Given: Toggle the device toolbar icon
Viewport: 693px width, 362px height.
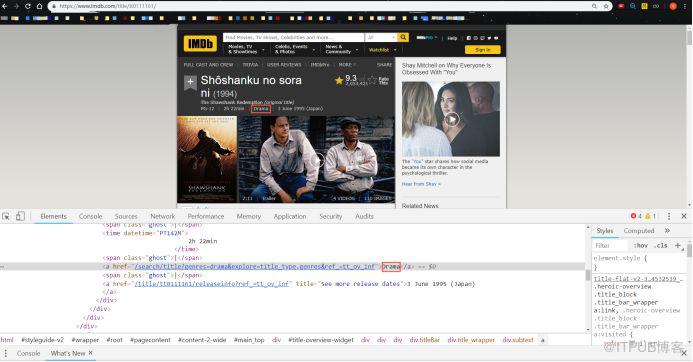Looking at the screenshot, I should 20,216.
